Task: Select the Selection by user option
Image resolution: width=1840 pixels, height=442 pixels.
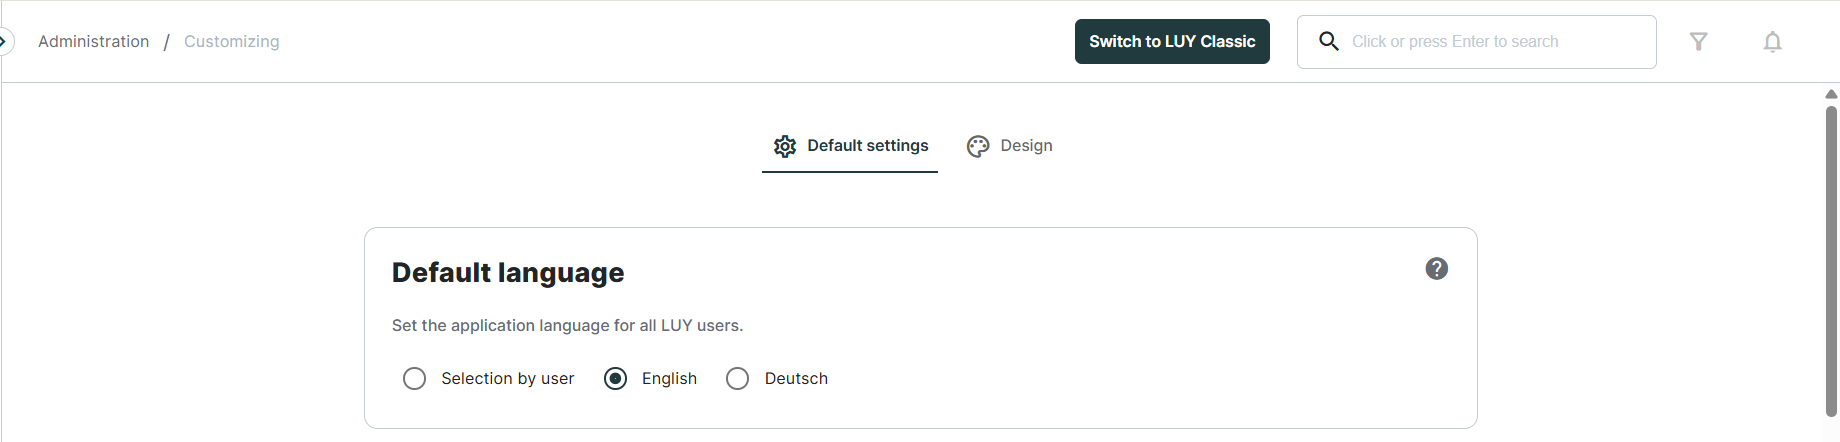Action: tap(414, 378)
